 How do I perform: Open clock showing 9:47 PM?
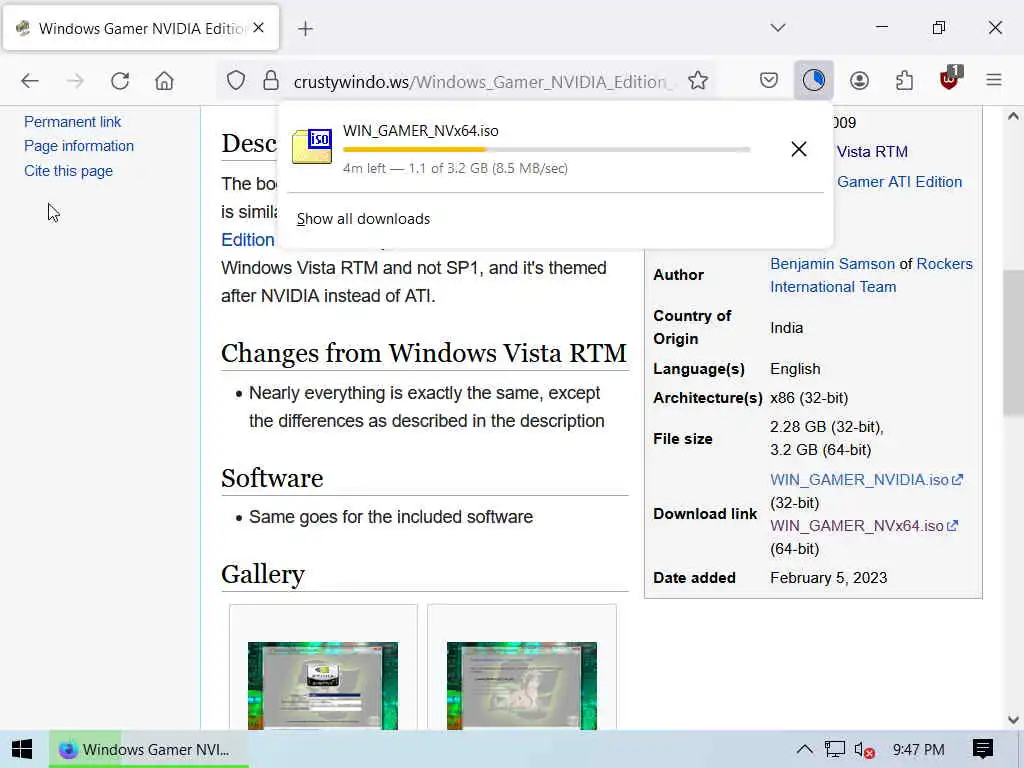tap(918, 749)
